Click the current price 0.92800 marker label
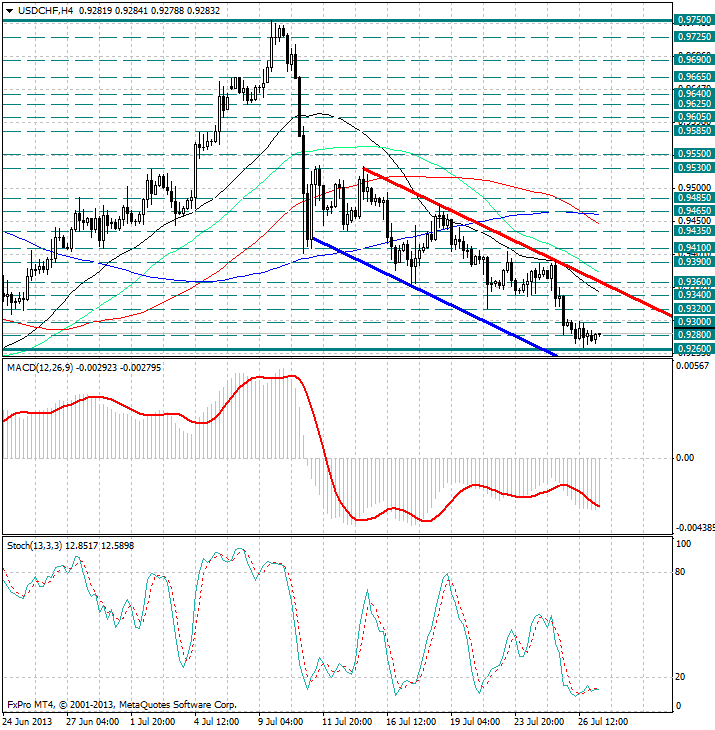Viewport: 715px width, 730px height. [694, 335]
